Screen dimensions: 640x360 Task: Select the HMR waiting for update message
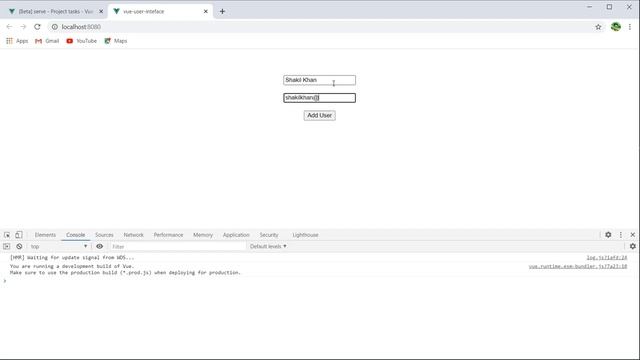[72, 258]
